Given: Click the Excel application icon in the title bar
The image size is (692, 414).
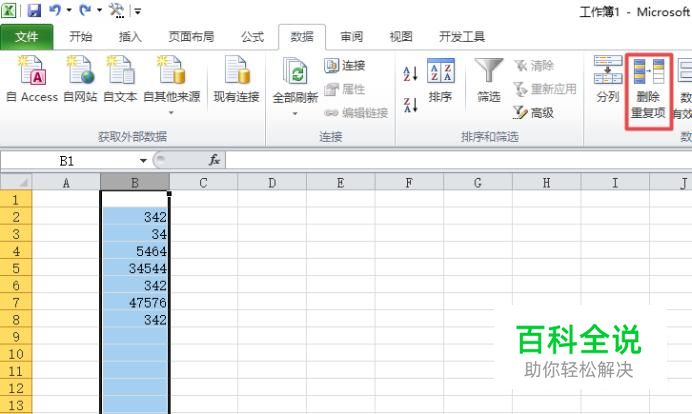Looking at the screenshot, I should 8,10.
